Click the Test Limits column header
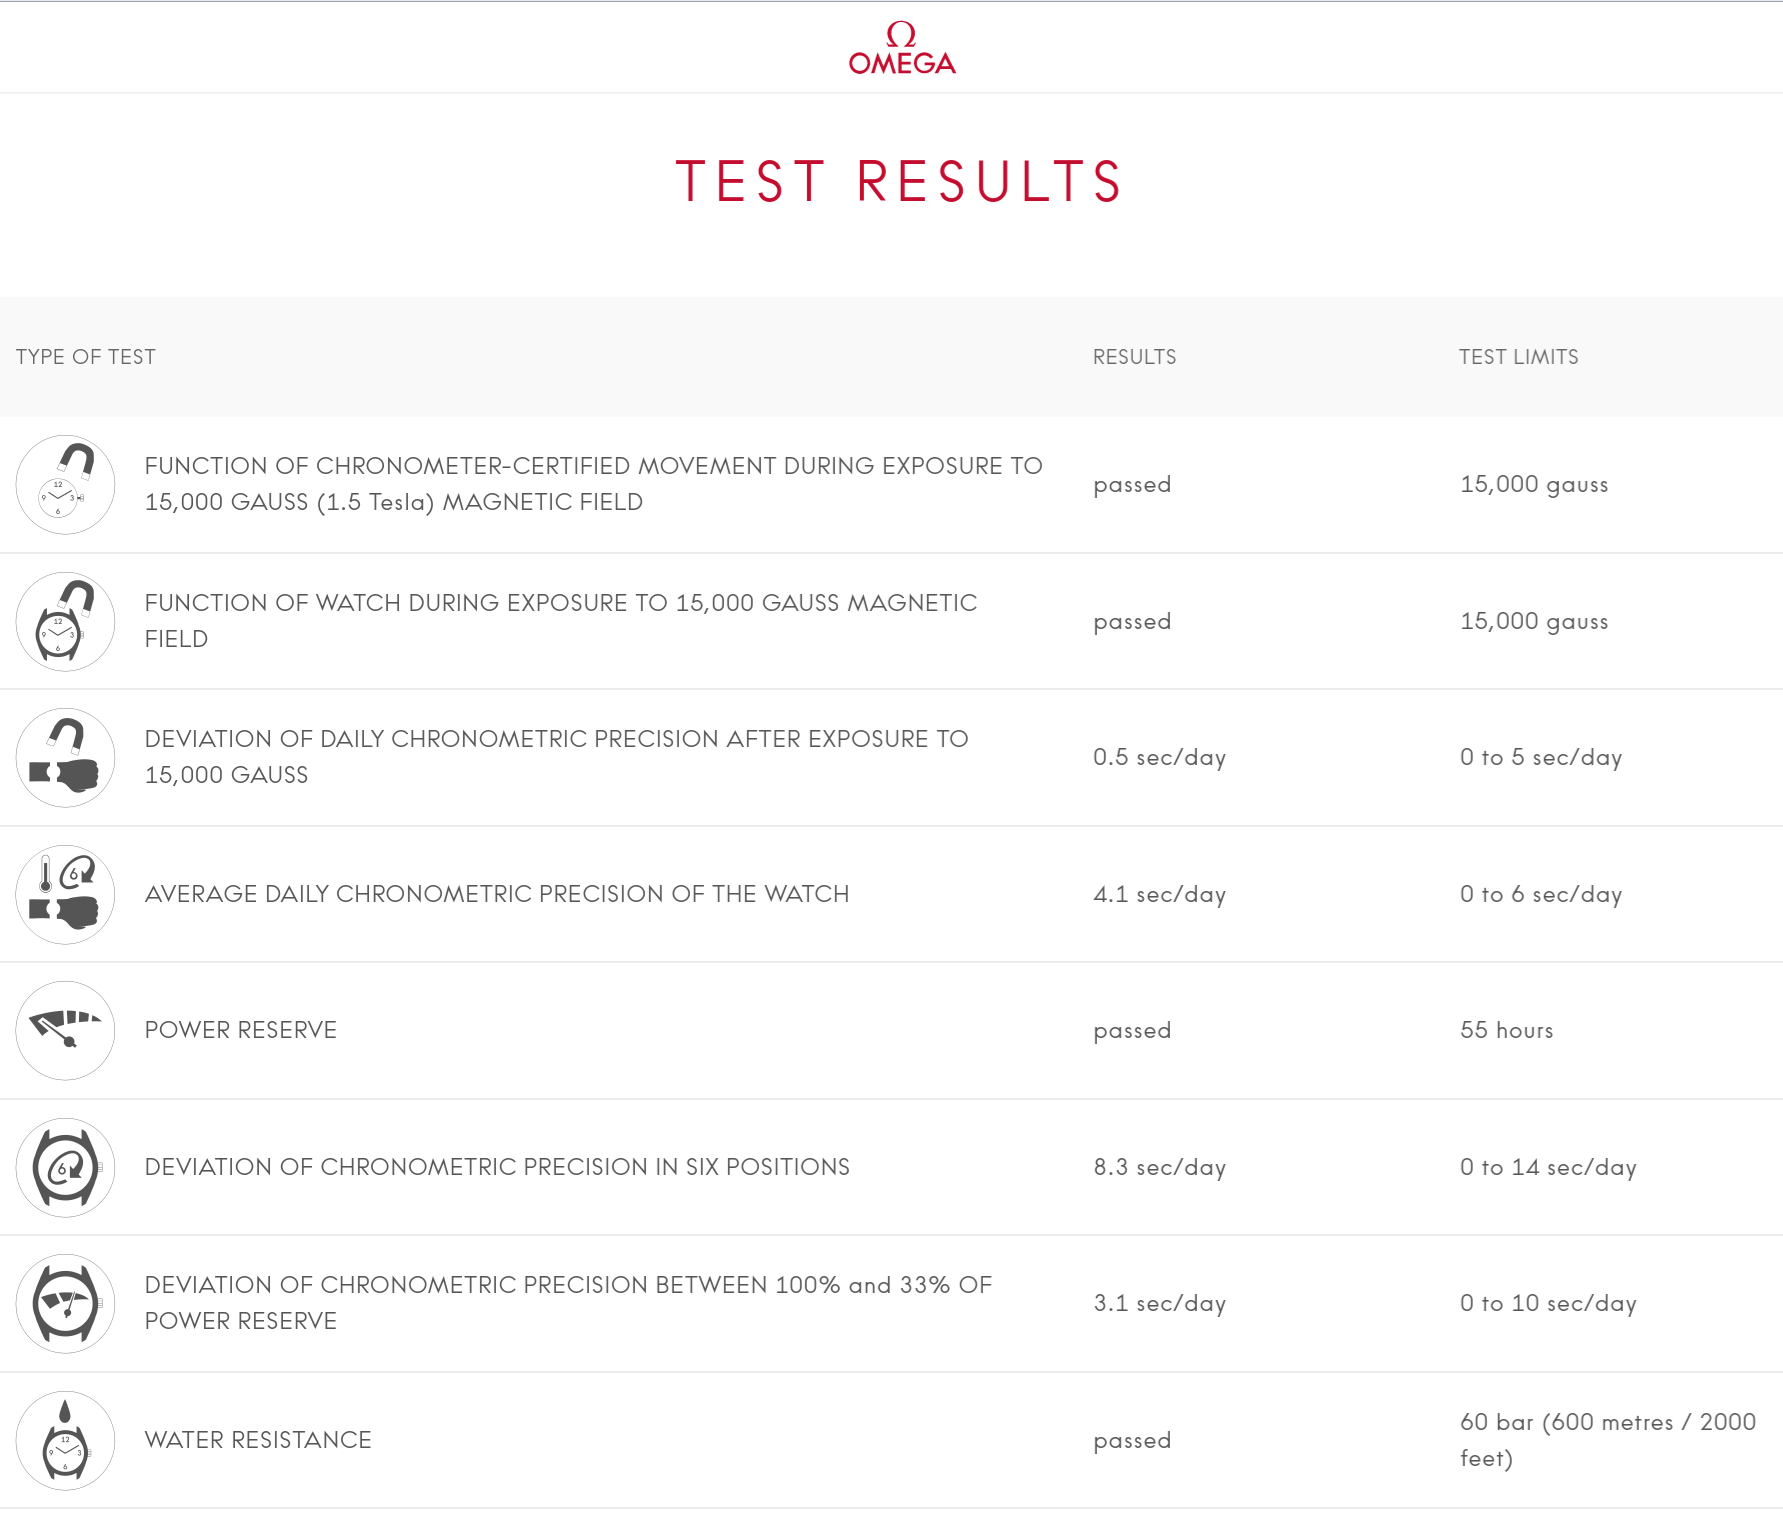The height and width of the screenshot is (1524, 1783). tap(1518, 357)
